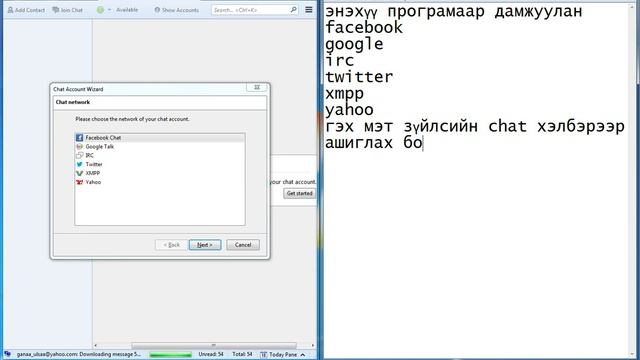Click the word google in the text editor
Screen dimensions: 640x360
[354, 44]
